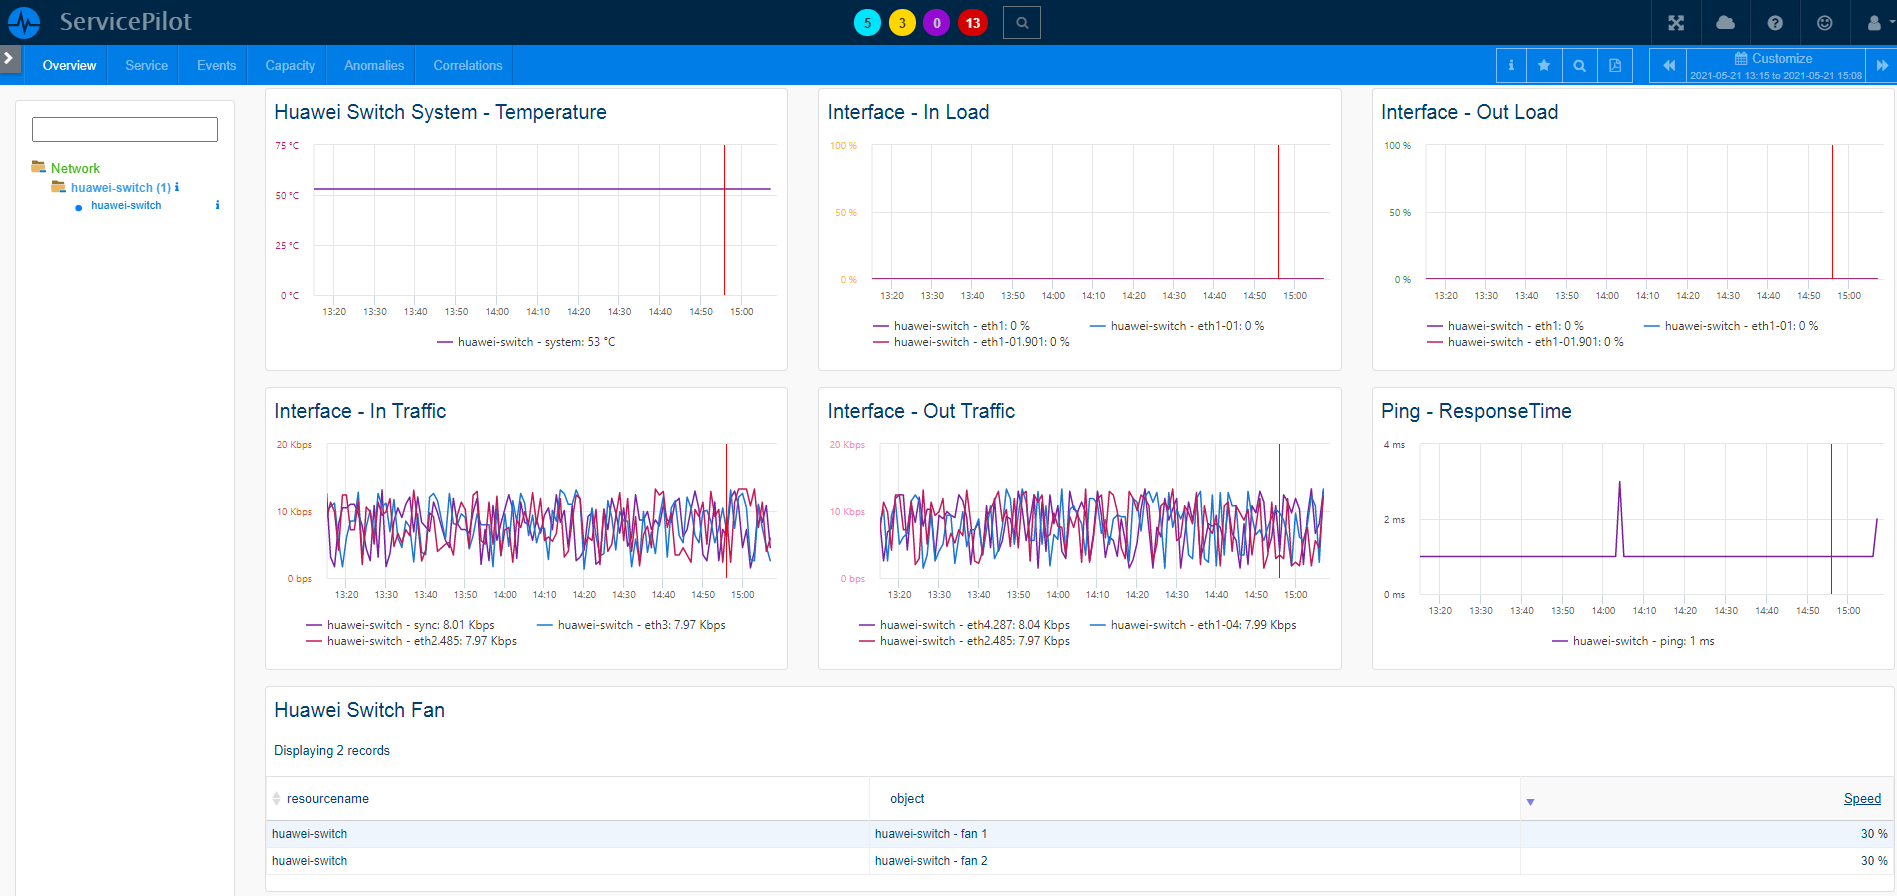Add view to favorites with star icon
The height and width of the screenshot is (896, 1897).
1544,65
